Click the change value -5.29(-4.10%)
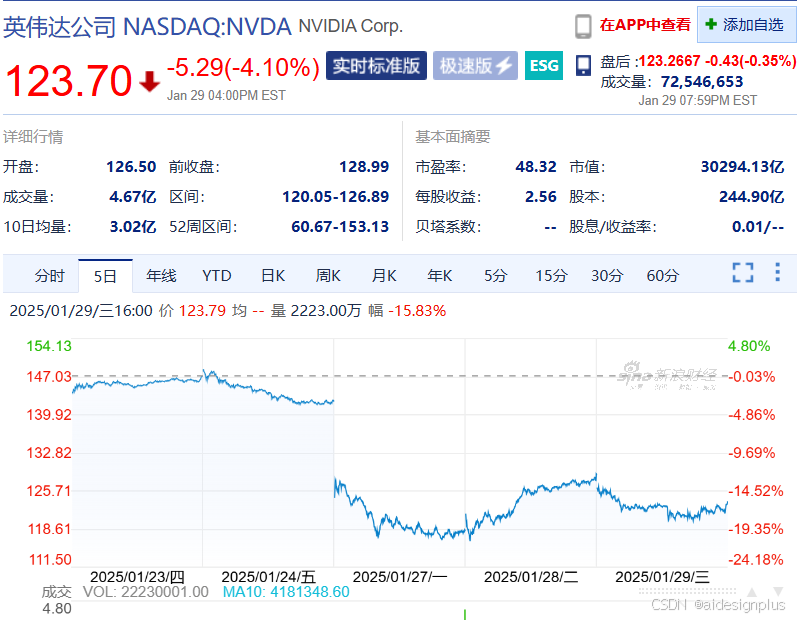 coord(243,67)
